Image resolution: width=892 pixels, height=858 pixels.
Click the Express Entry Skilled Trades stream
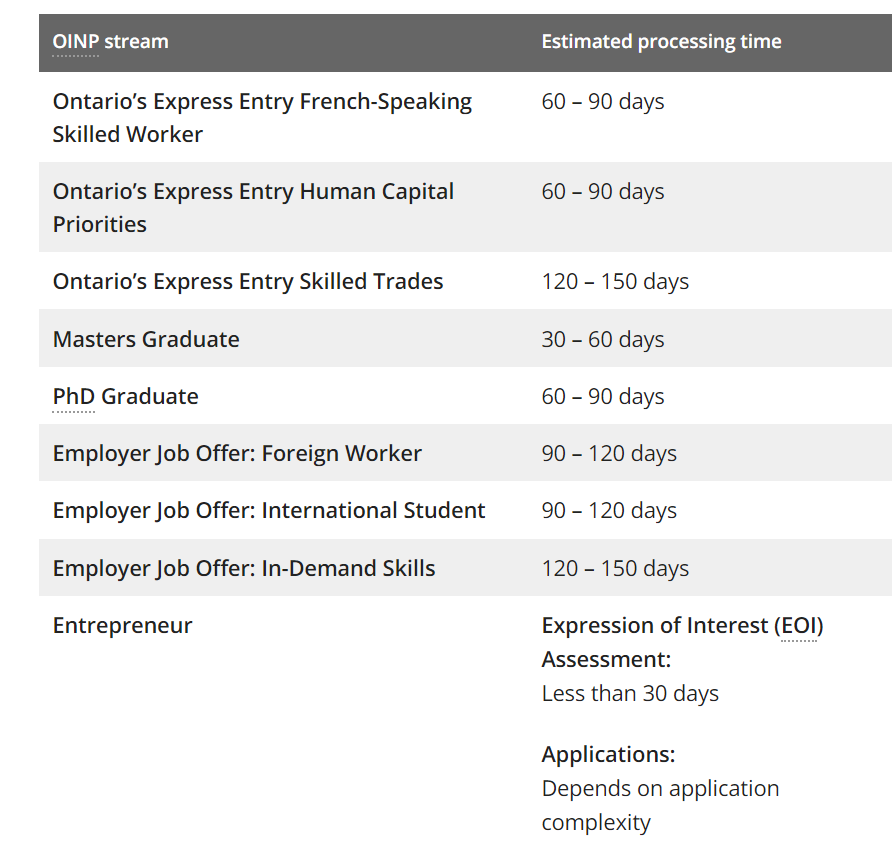coord(248,282)
